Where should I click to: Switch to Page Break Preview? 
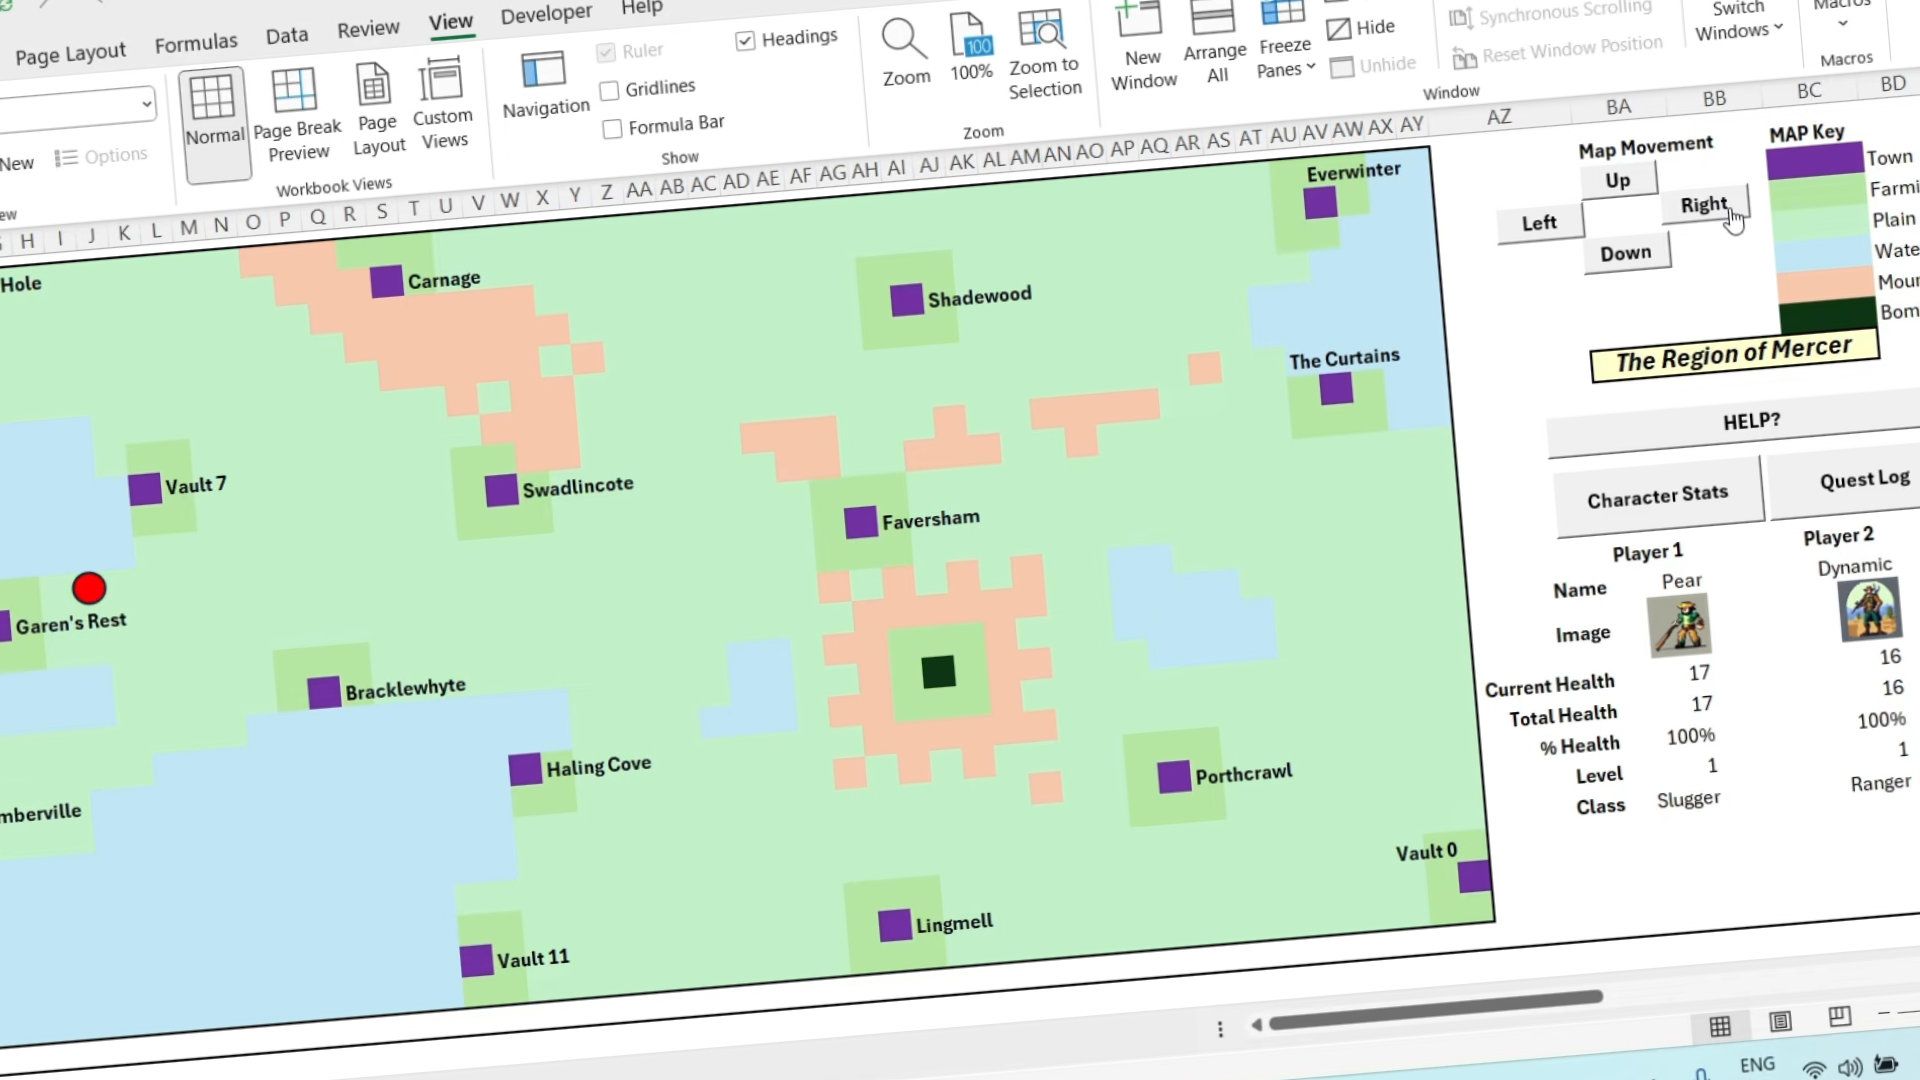(x=297, y=110)
